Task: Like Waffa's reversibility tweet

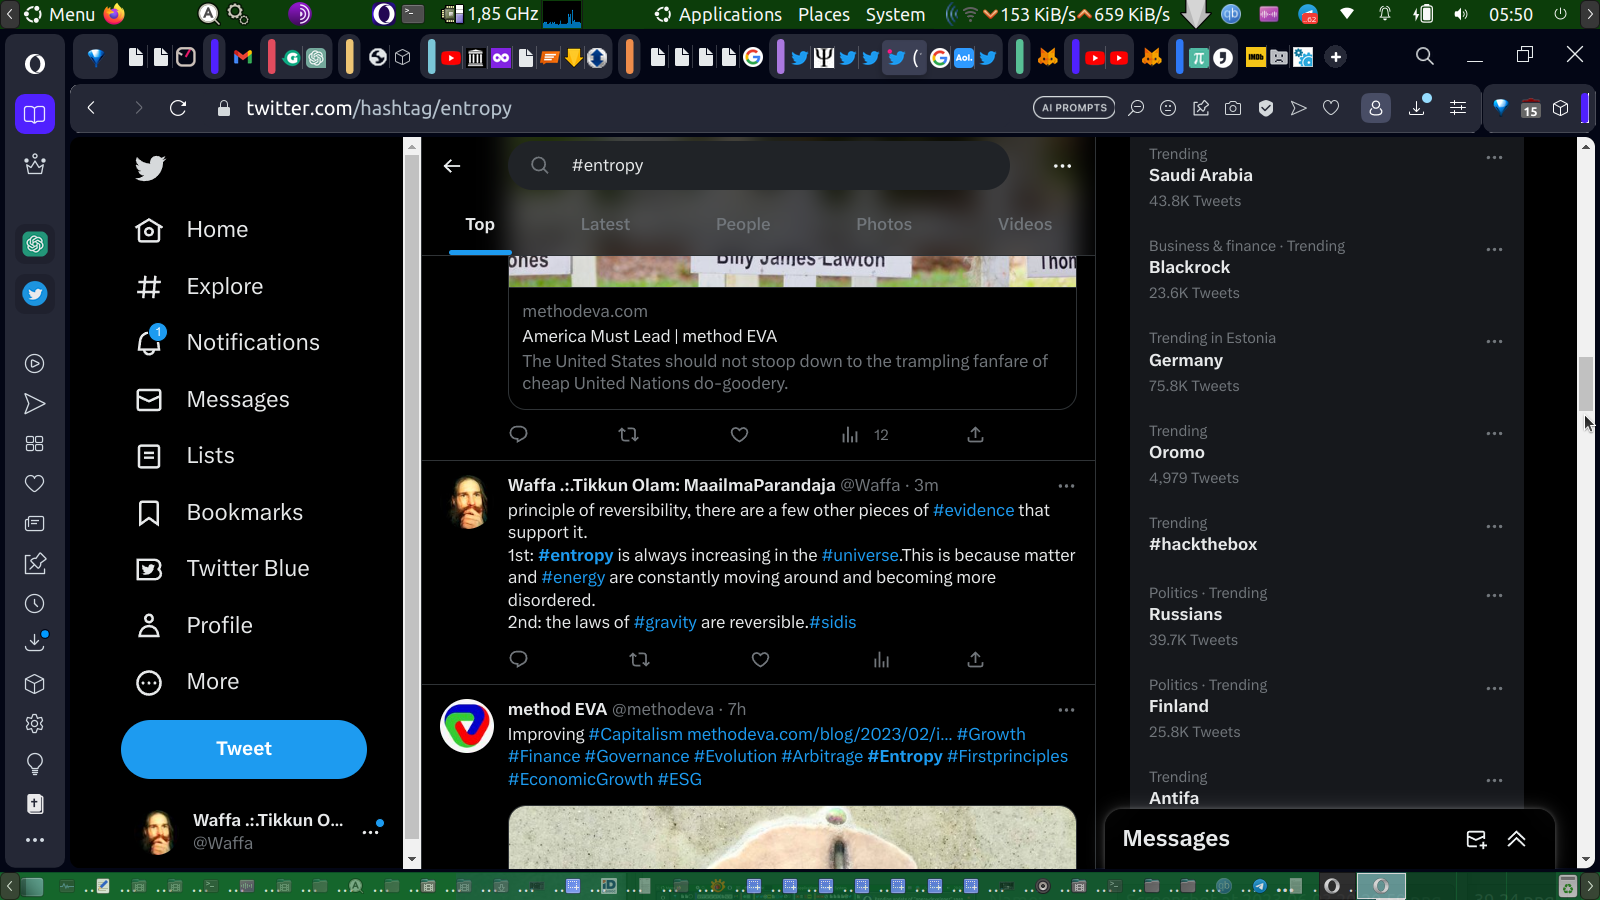Action: pos(760,660)
